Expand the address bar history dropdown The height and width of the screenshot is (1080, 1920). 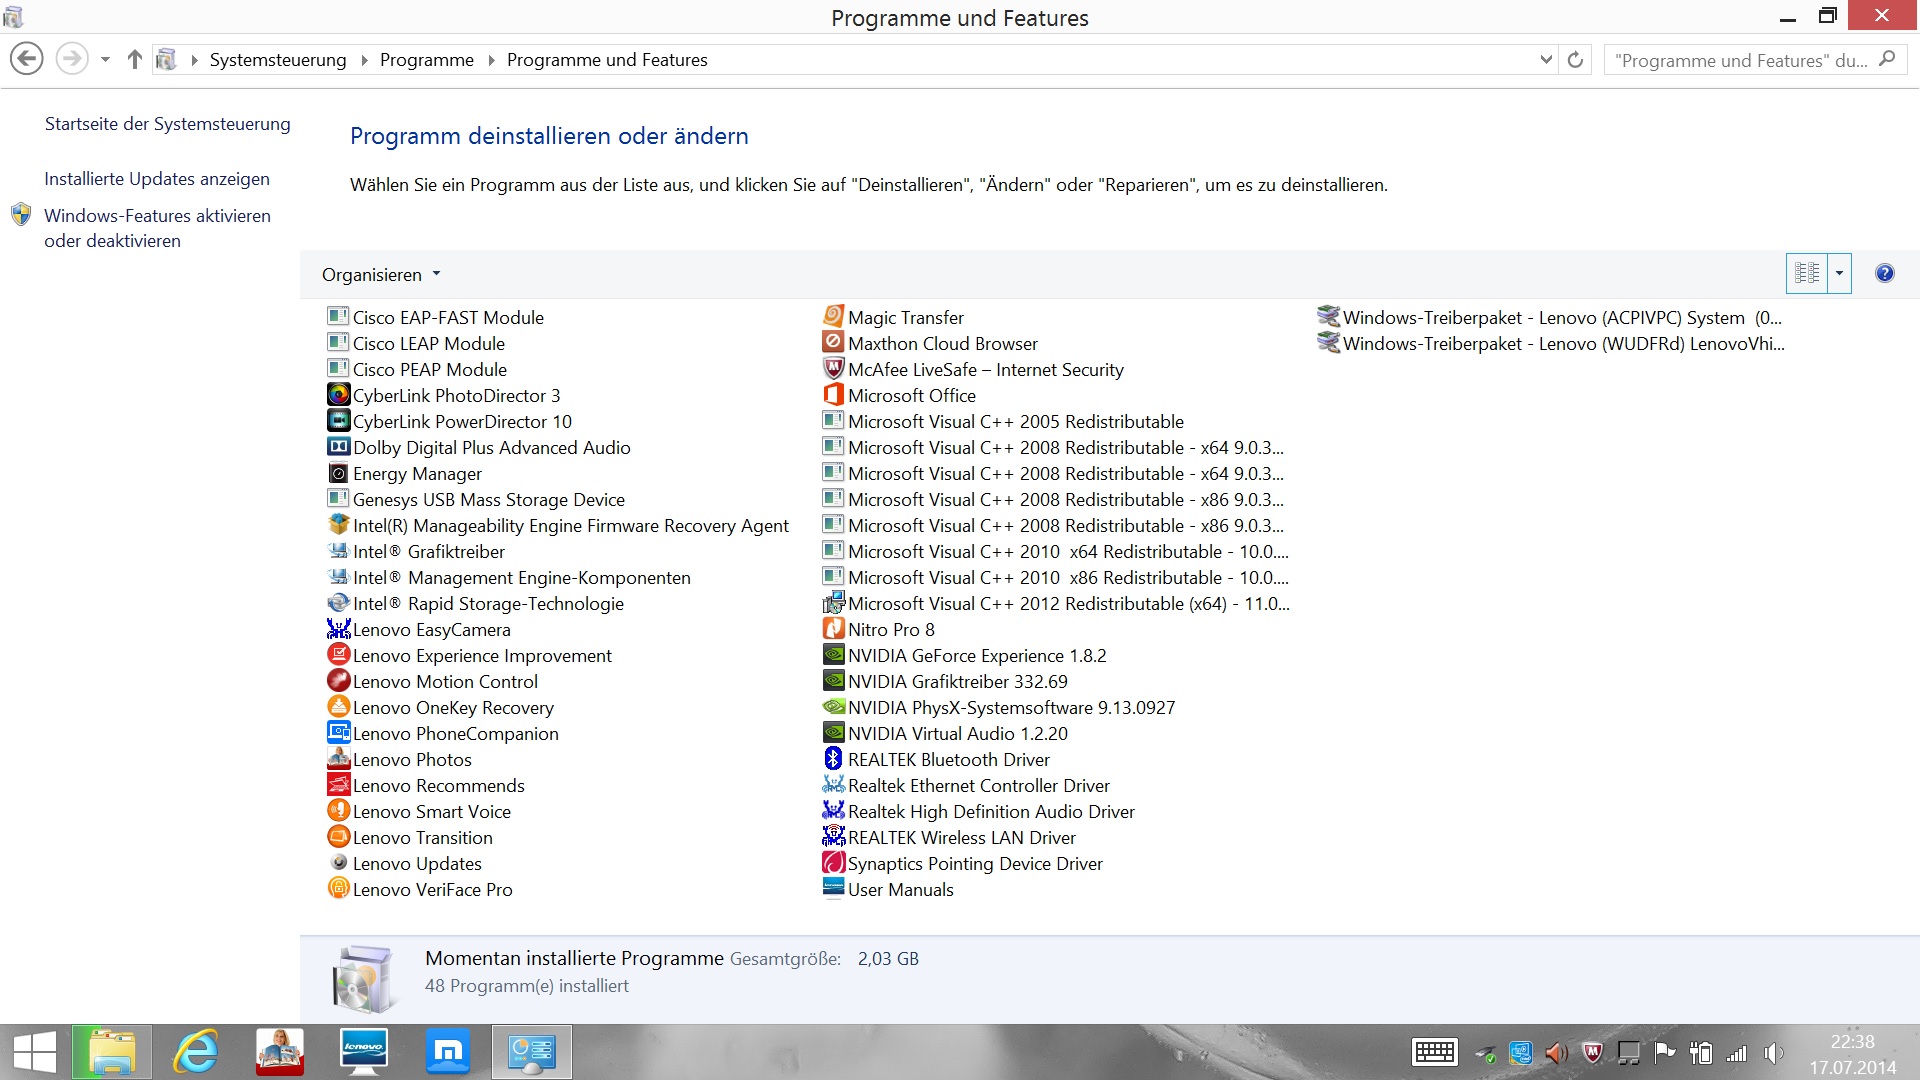coord(1546,60)
